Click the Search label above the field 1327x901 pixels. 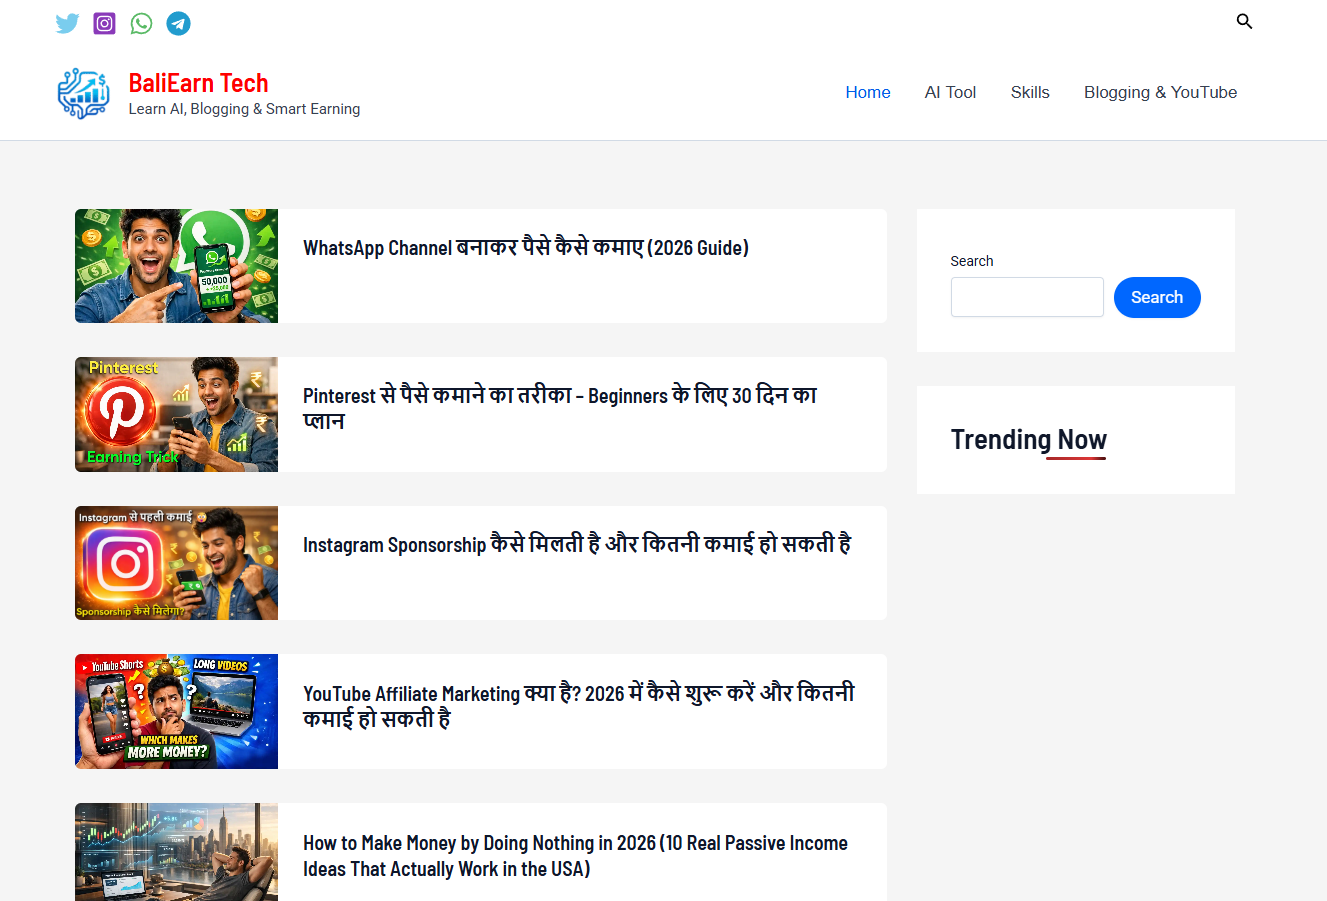971,261
